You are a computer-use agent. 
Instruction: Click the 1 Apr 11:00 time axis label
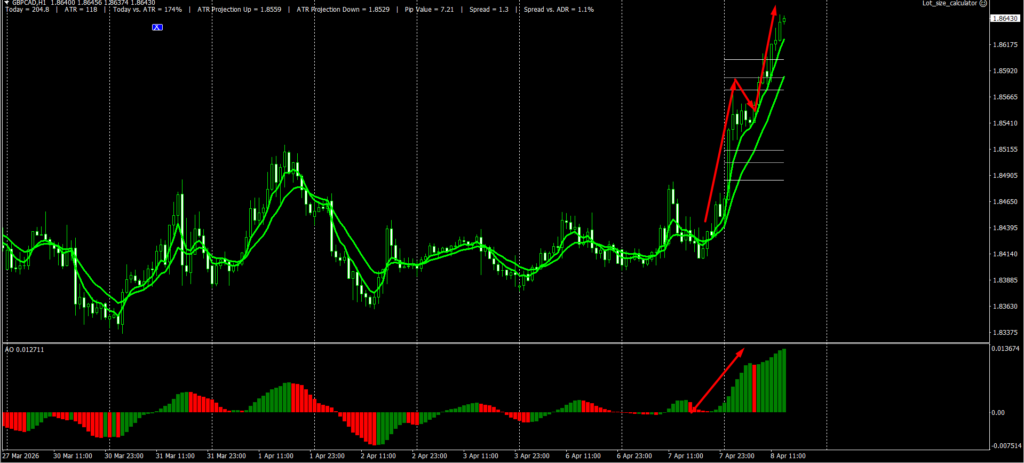pos(275,456)
